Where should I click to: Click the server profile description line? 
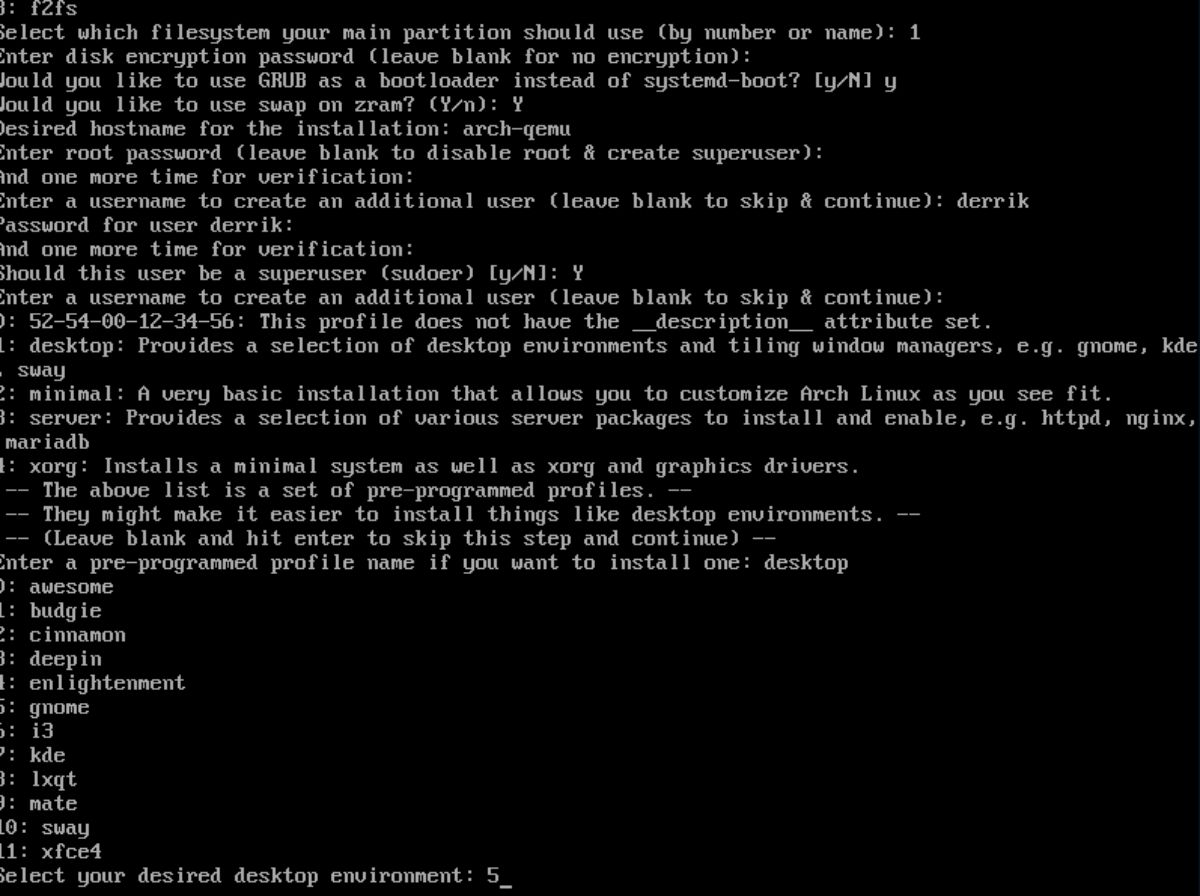pyautogui.click(x=598, y=430)
